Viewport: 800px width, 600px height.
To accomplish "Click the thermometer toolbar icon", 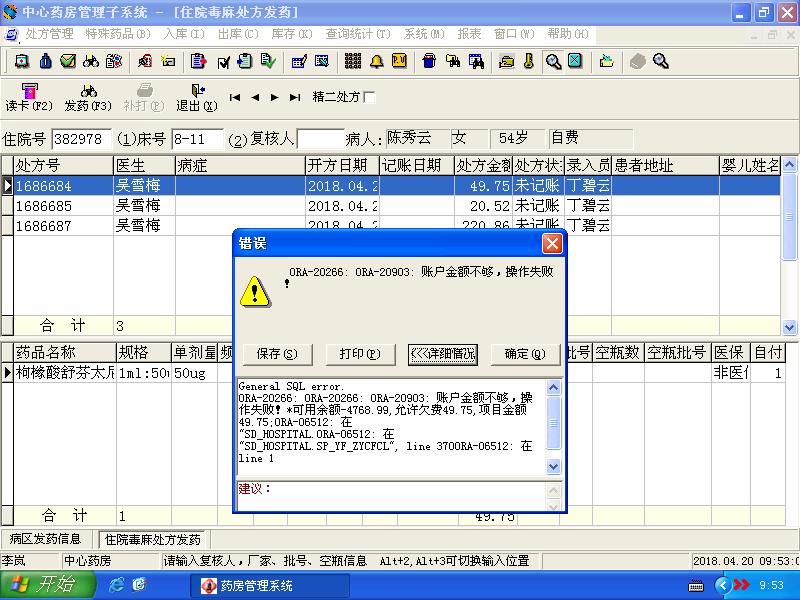I will [x=529, y=61].
